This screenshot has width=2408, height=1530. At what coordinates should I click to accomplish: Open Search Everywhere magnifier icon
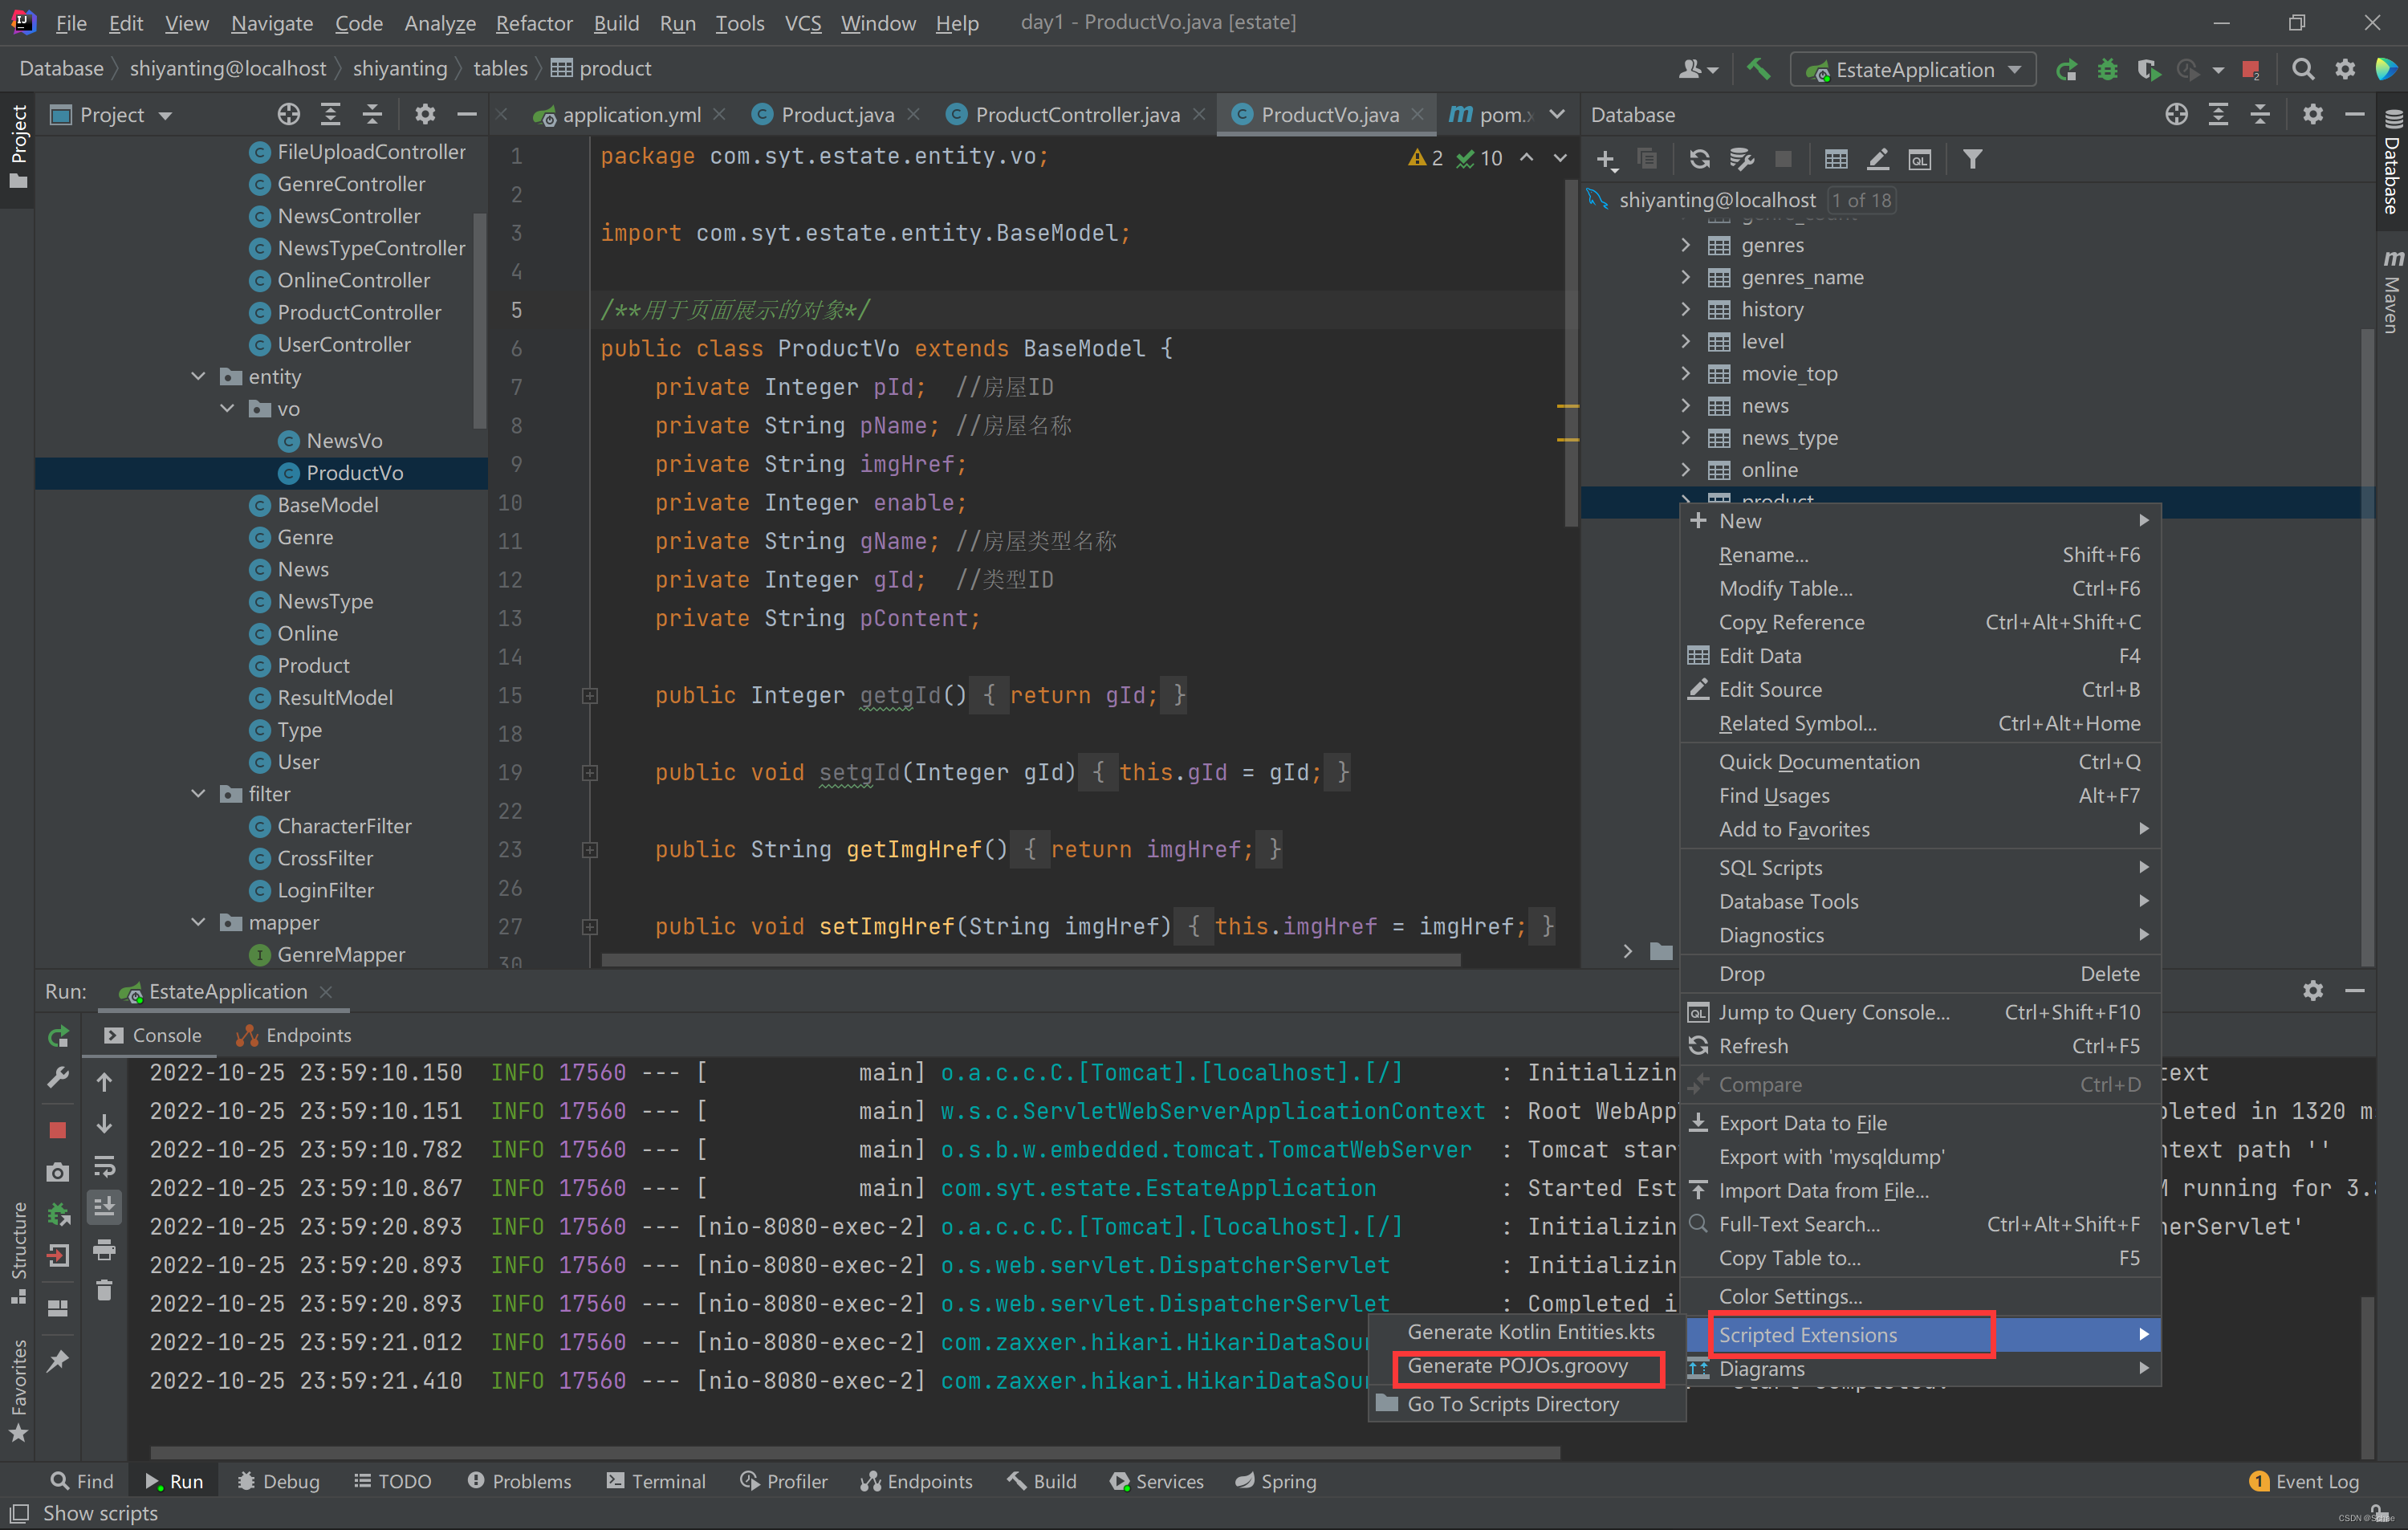pyautogui.click(x=2303, y=69)
